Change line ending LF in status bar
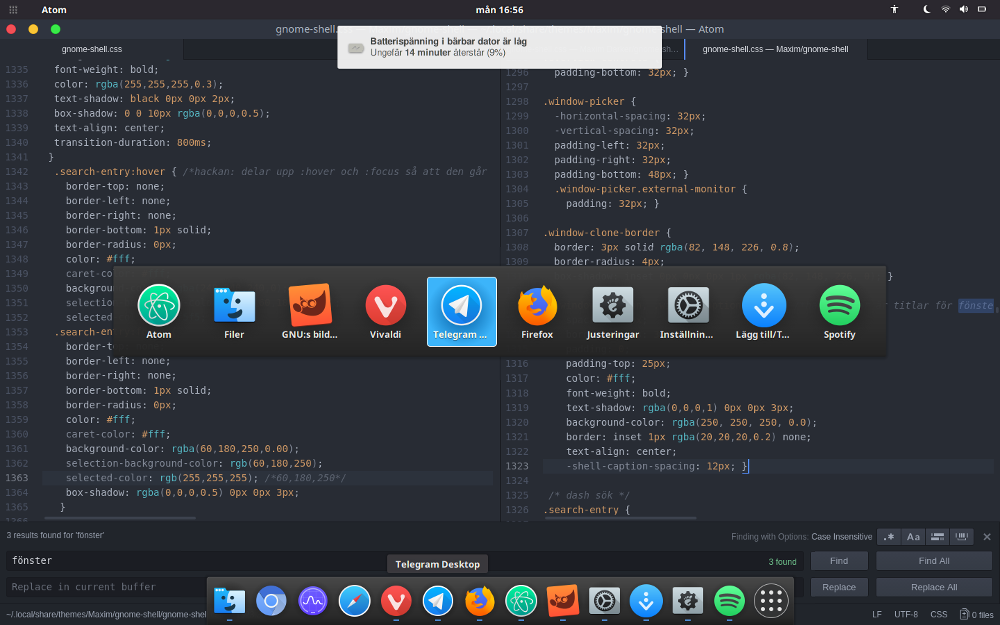Image resolution: width=1000 pixels, height=625 pixels. (877, 614)
